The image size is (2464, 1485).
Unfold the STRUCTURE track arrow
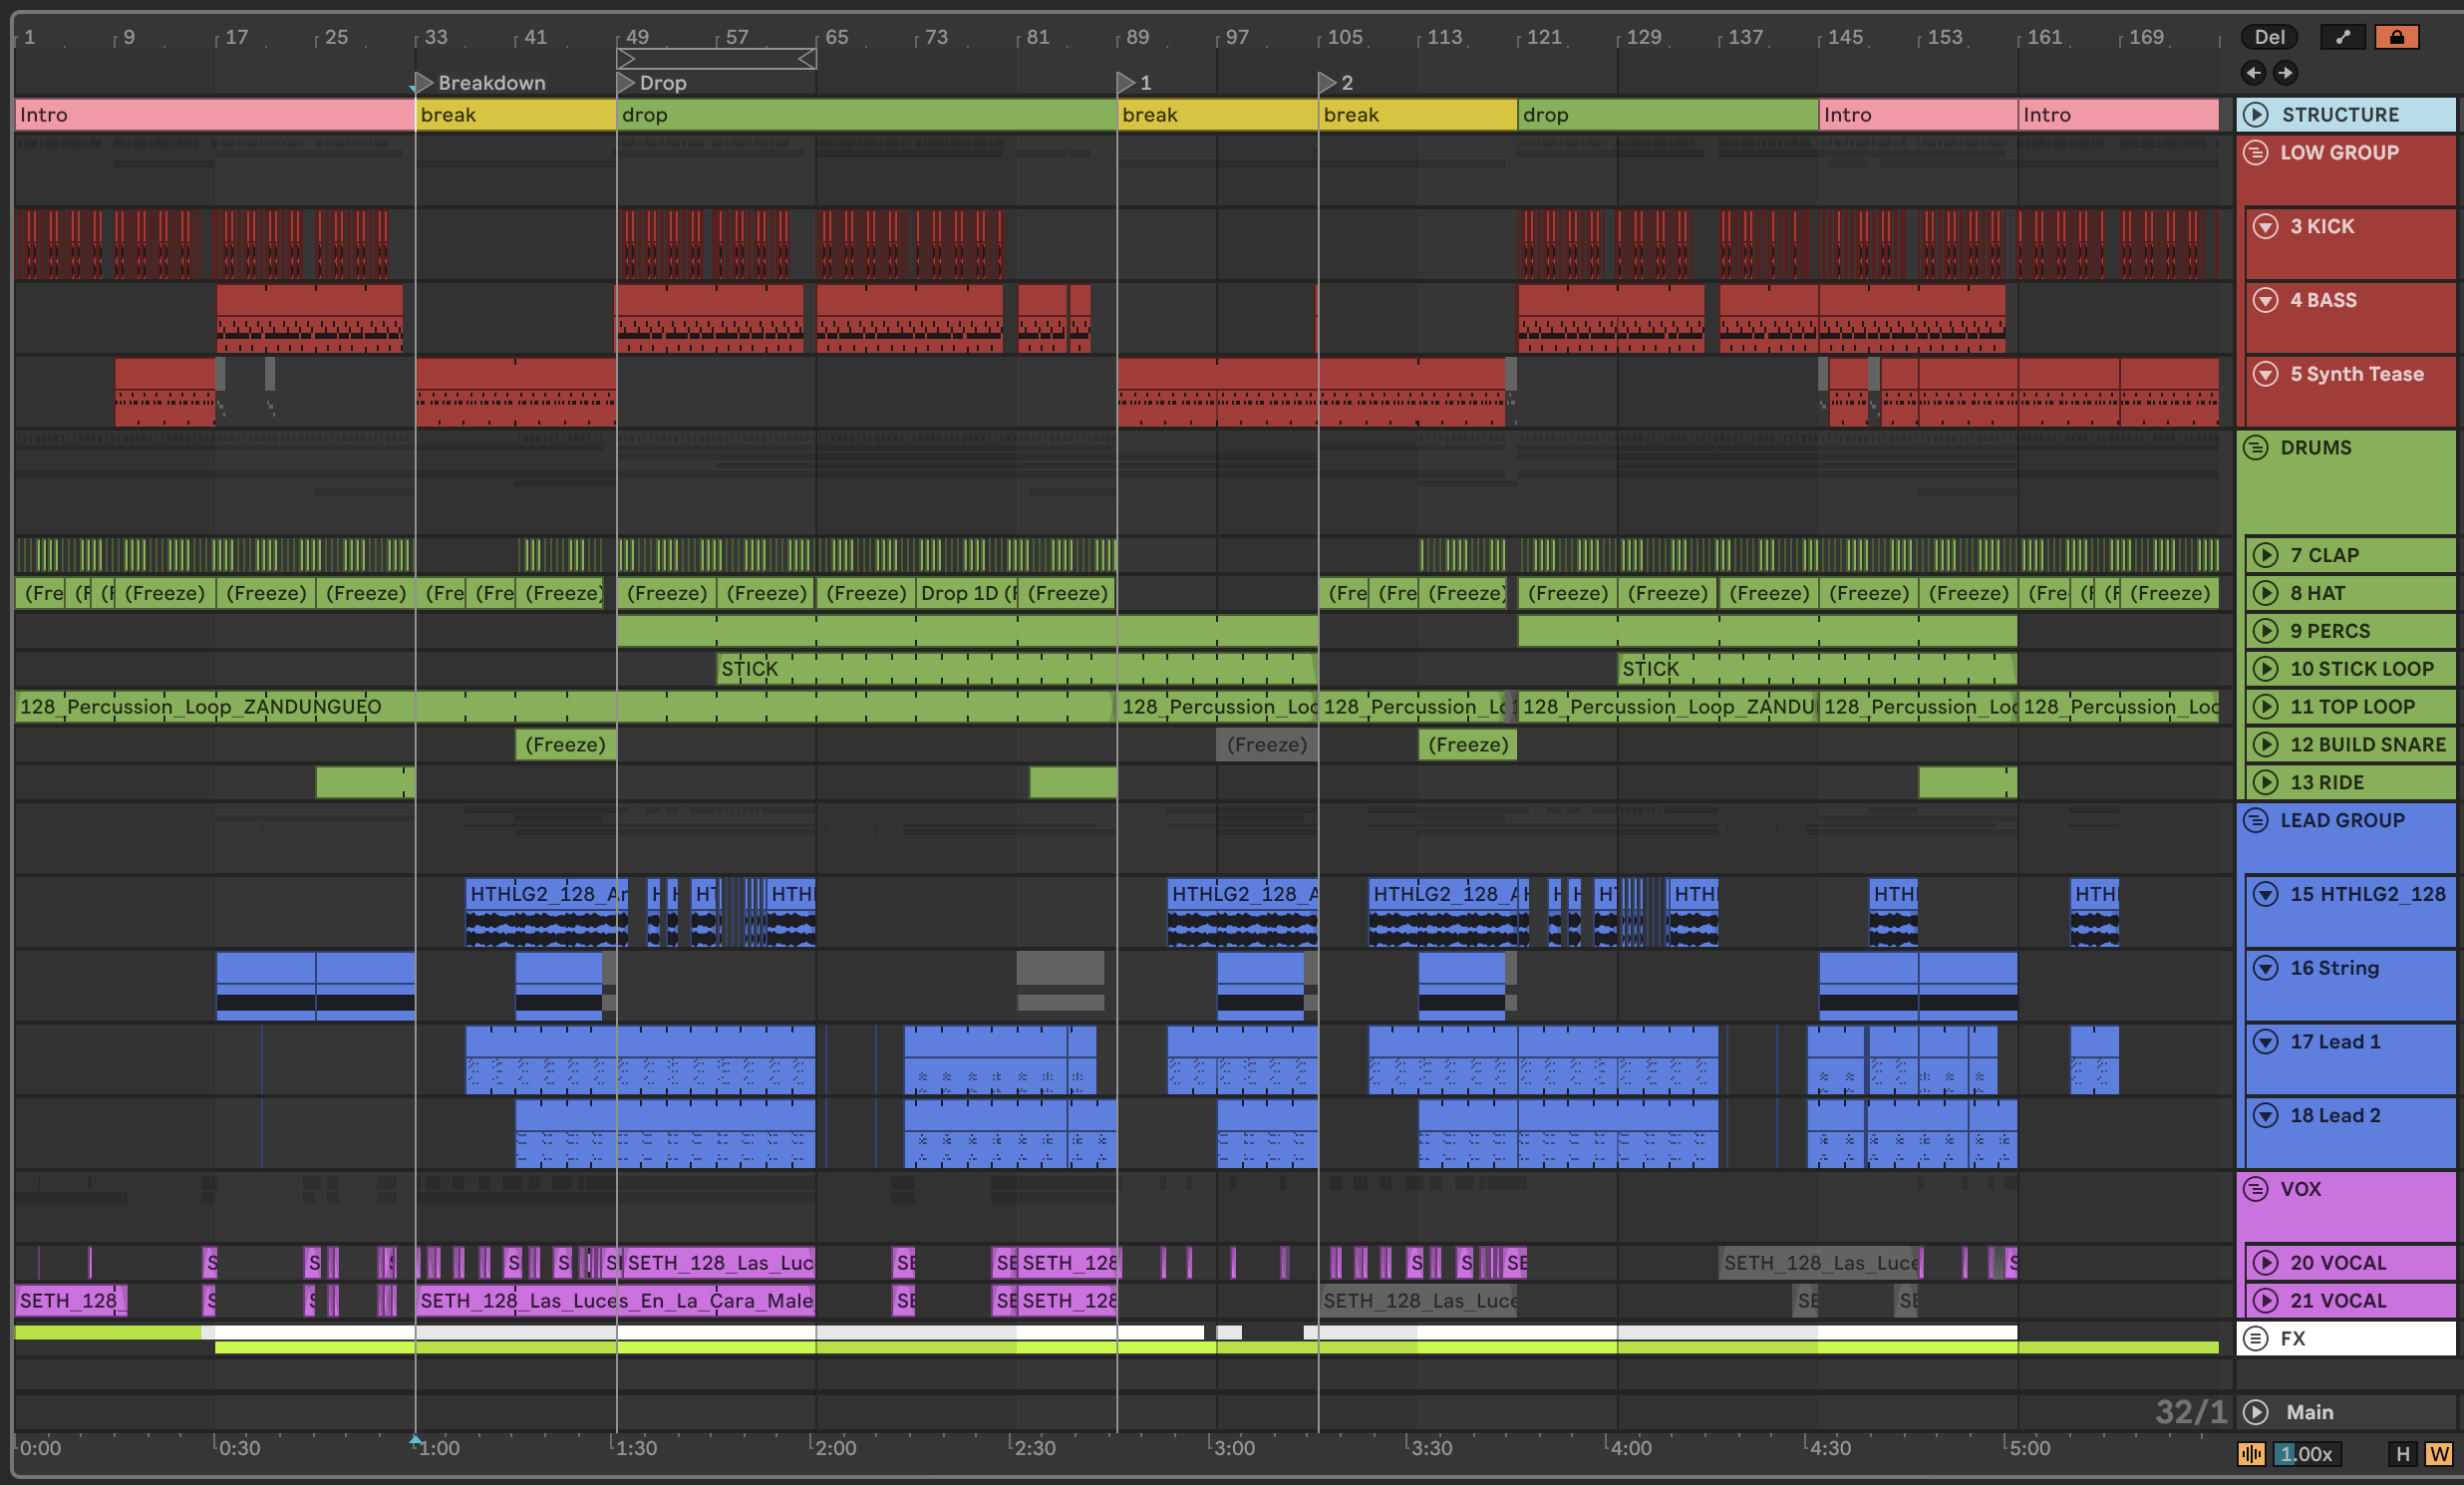coord(2256,114)
